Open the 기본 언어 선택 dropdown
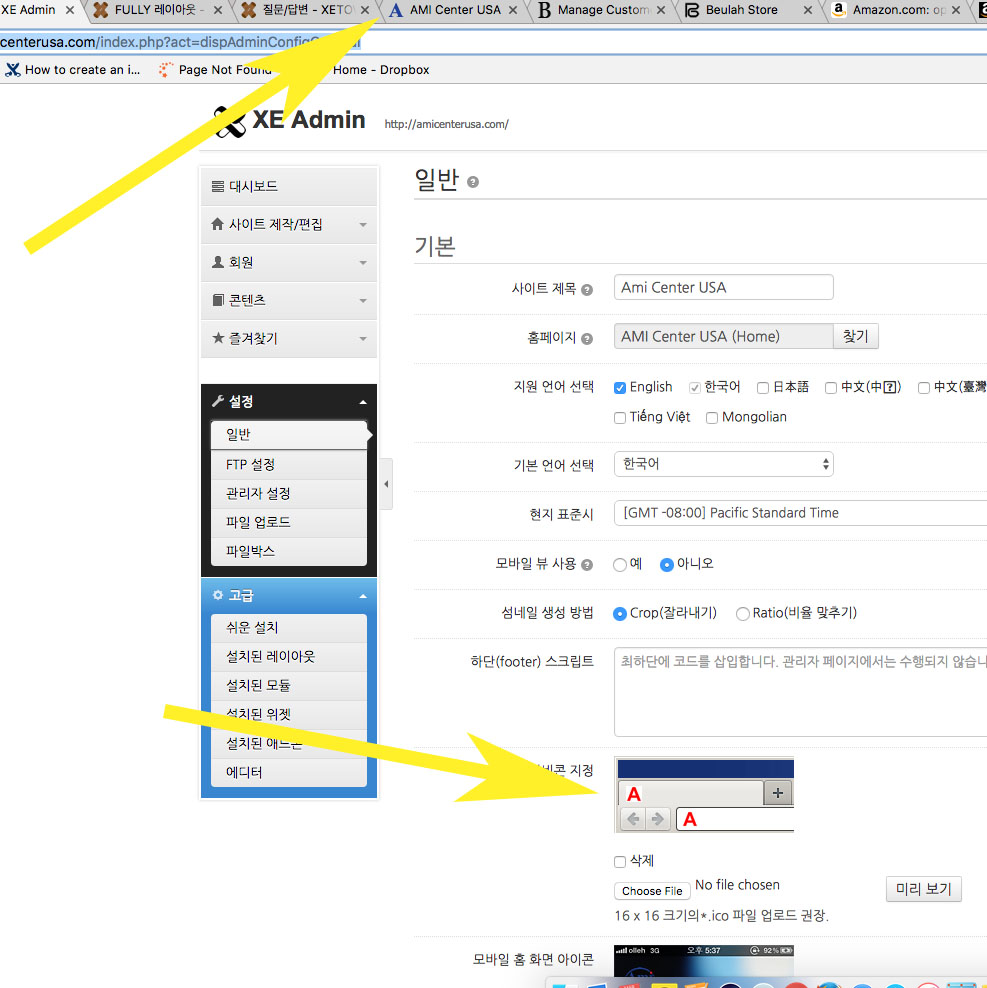 click(723, 464)
